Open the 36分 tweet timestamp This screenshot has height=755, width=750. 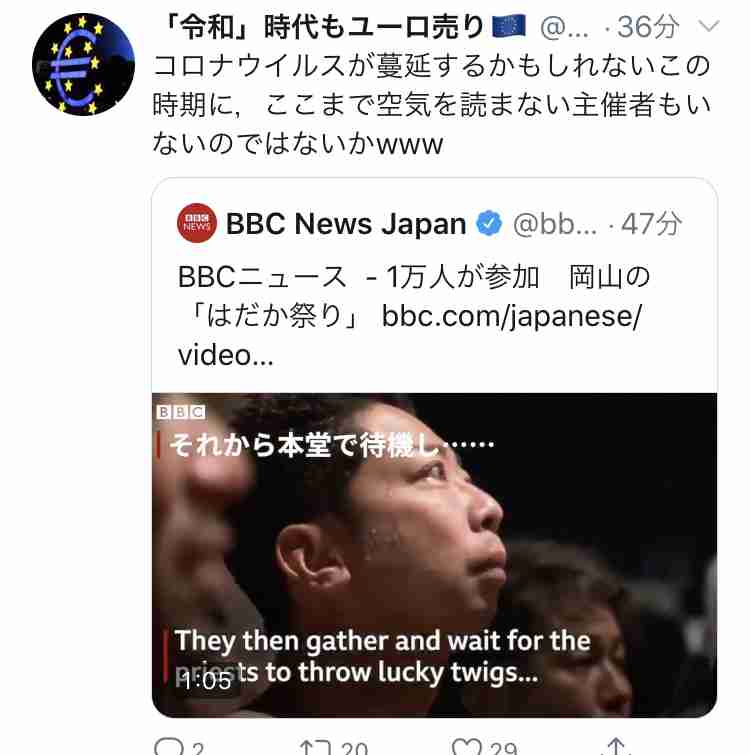click(x=648, y=27)
